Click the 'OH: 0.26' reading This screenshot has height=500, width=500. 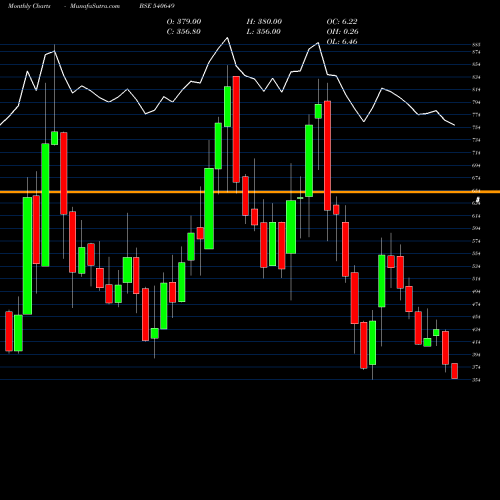(342, 31)
